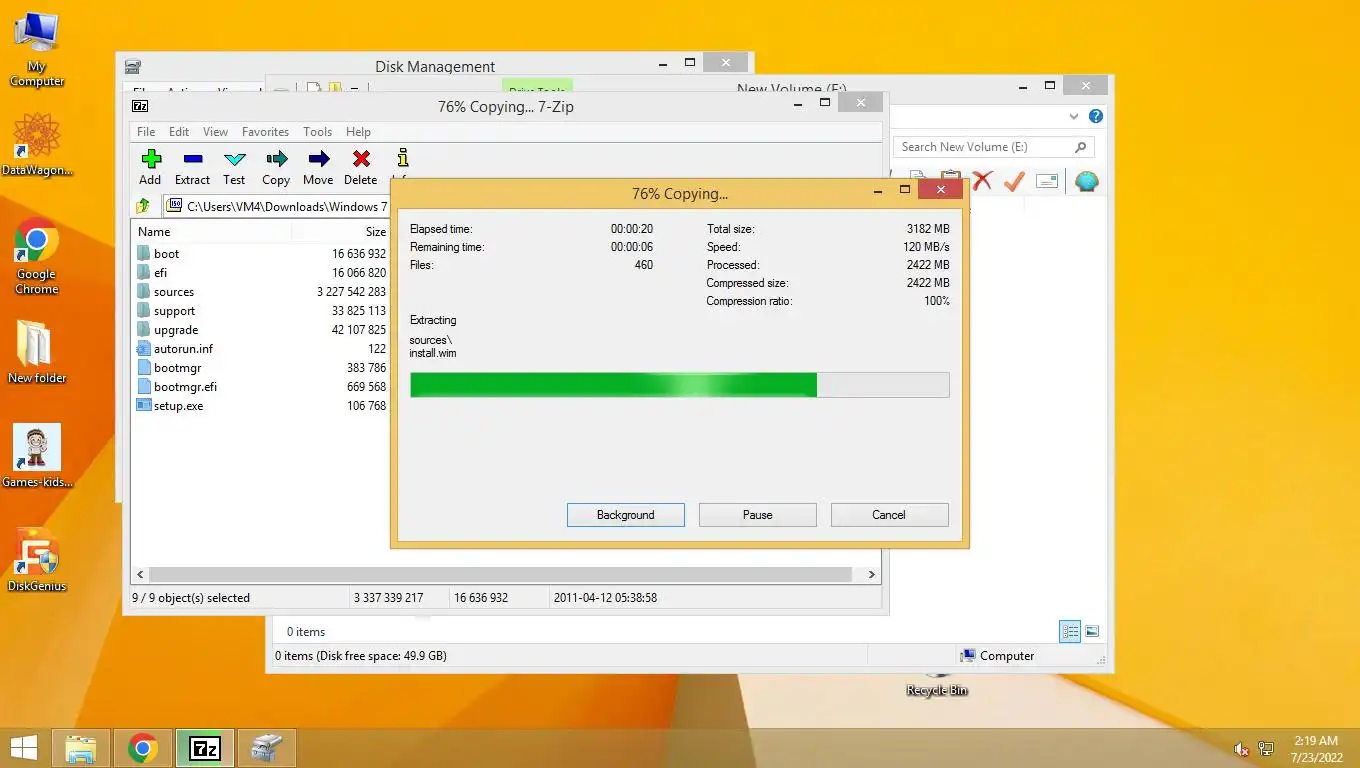This screenshot has width=1360, height=768.
Task: Cancel the copying operation
Action: point(889,515)
